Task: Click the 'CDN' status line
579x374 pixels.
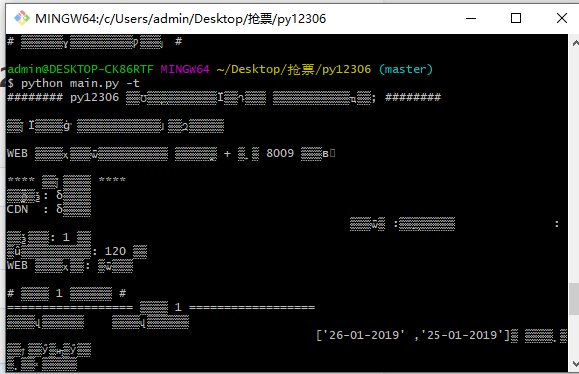Action: [49, 209]
